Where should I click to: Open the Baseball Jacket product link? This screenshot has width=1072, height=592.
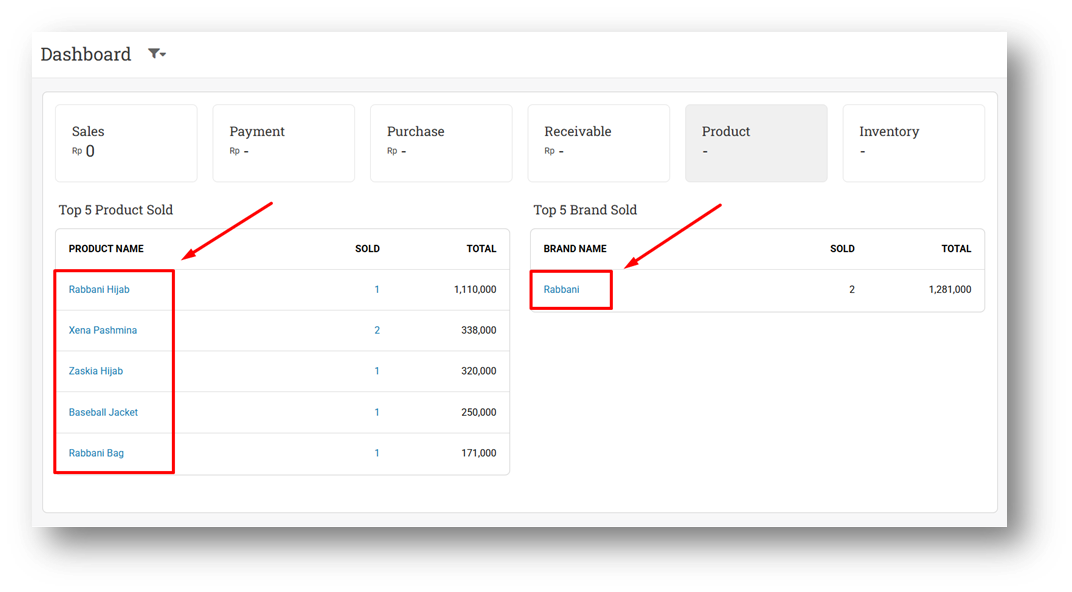point(103,412)
